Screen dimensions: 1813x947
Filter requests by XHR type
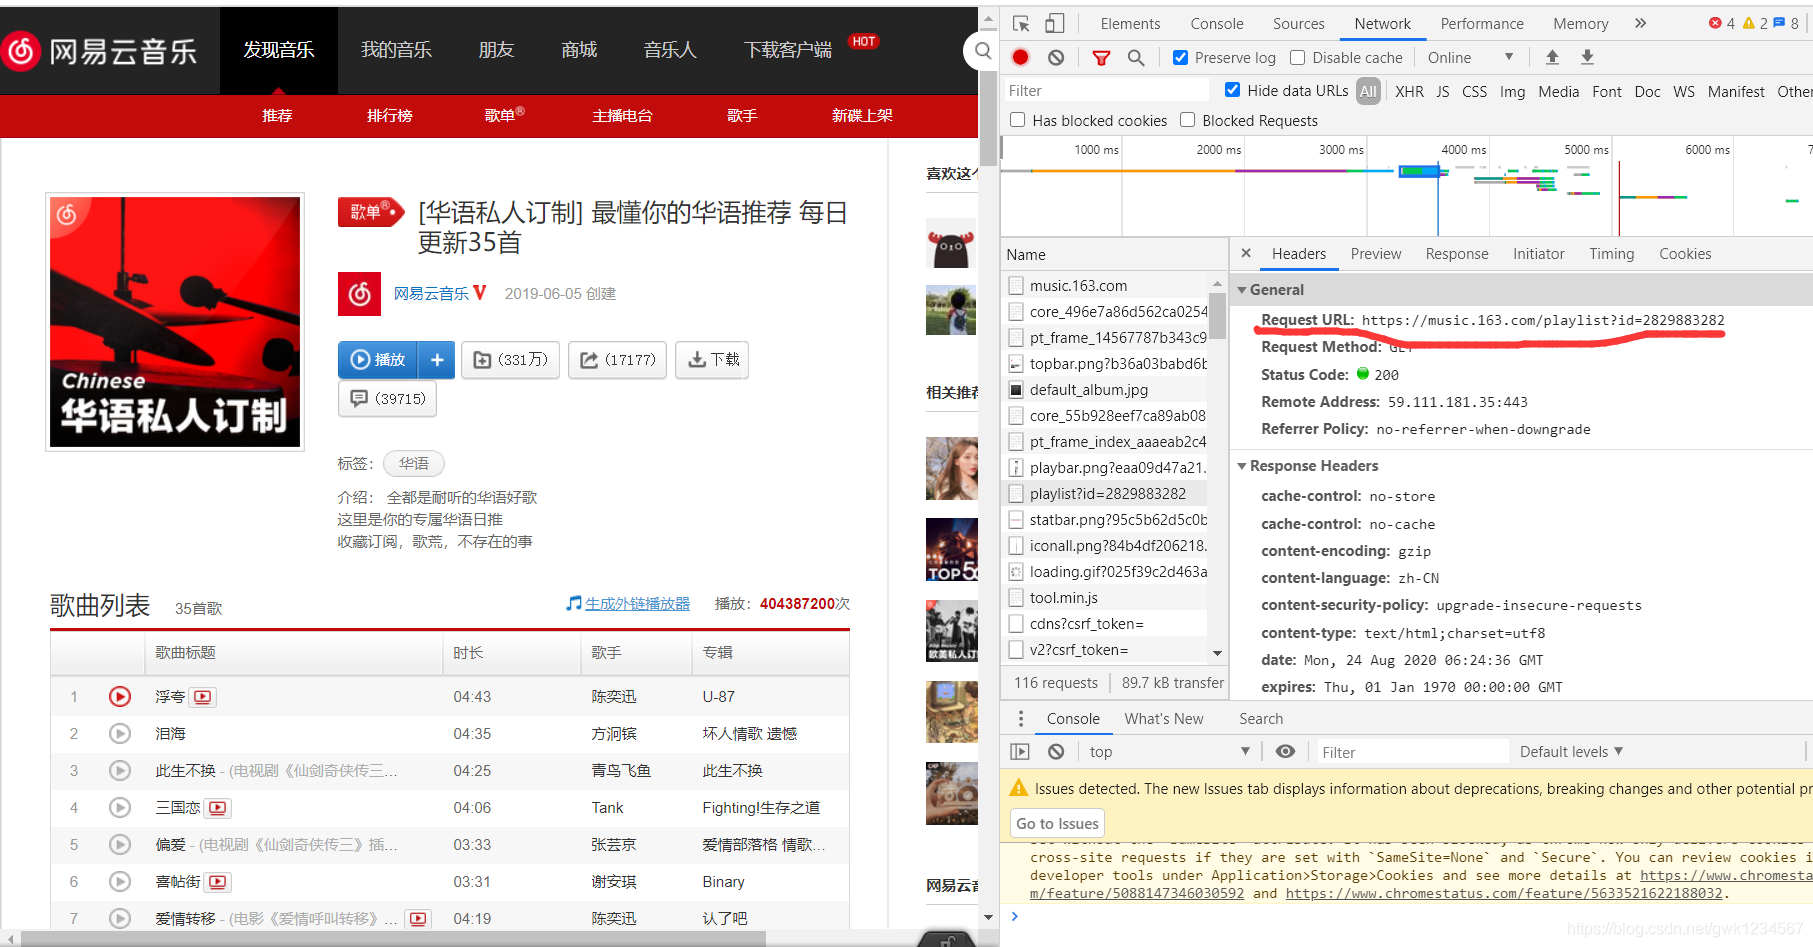pyautogui.click(x=1409, y=91)
